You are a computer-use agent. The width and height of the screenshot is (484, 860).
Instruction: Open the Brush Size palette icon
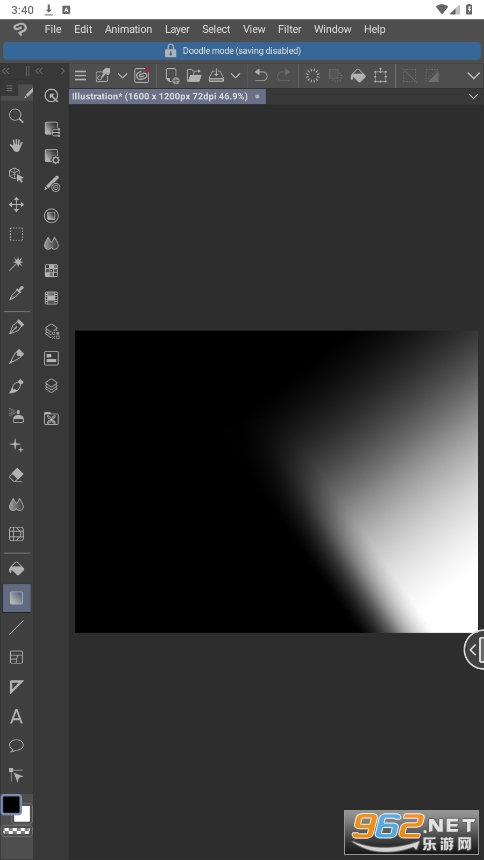pyautogui.click(x=52, y=184)
